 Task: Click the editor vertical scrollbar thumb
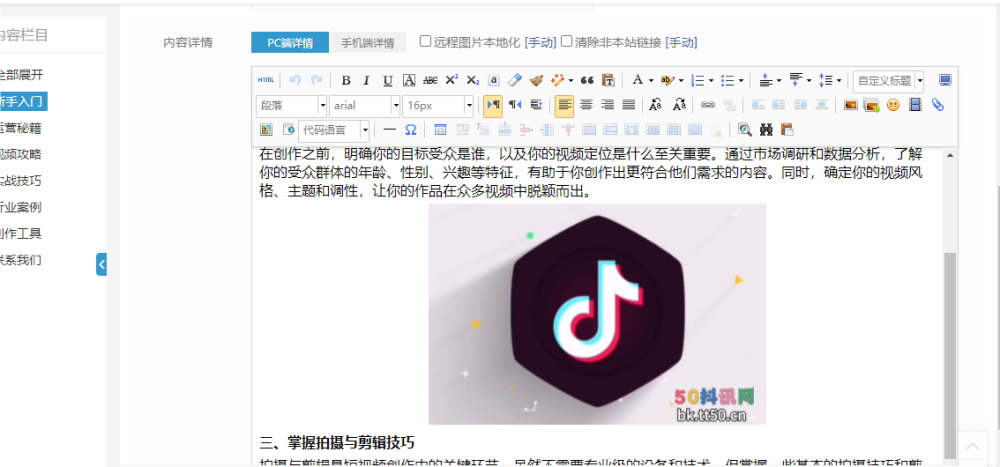click(x=950, y=354)
